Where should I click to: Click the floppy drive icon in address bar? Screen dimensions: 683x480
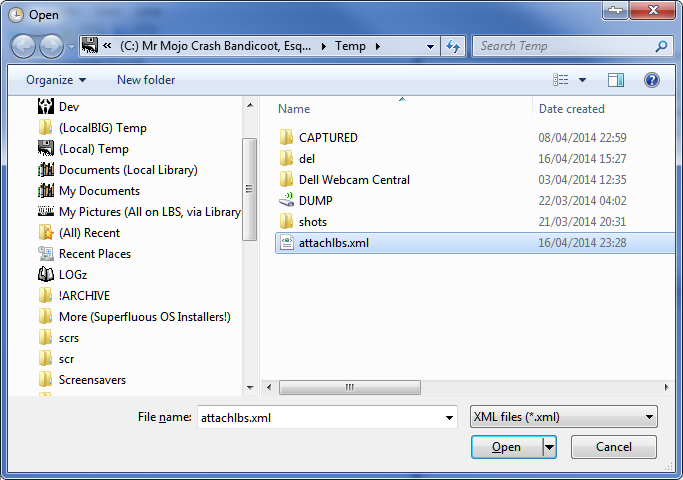(90, 46)
